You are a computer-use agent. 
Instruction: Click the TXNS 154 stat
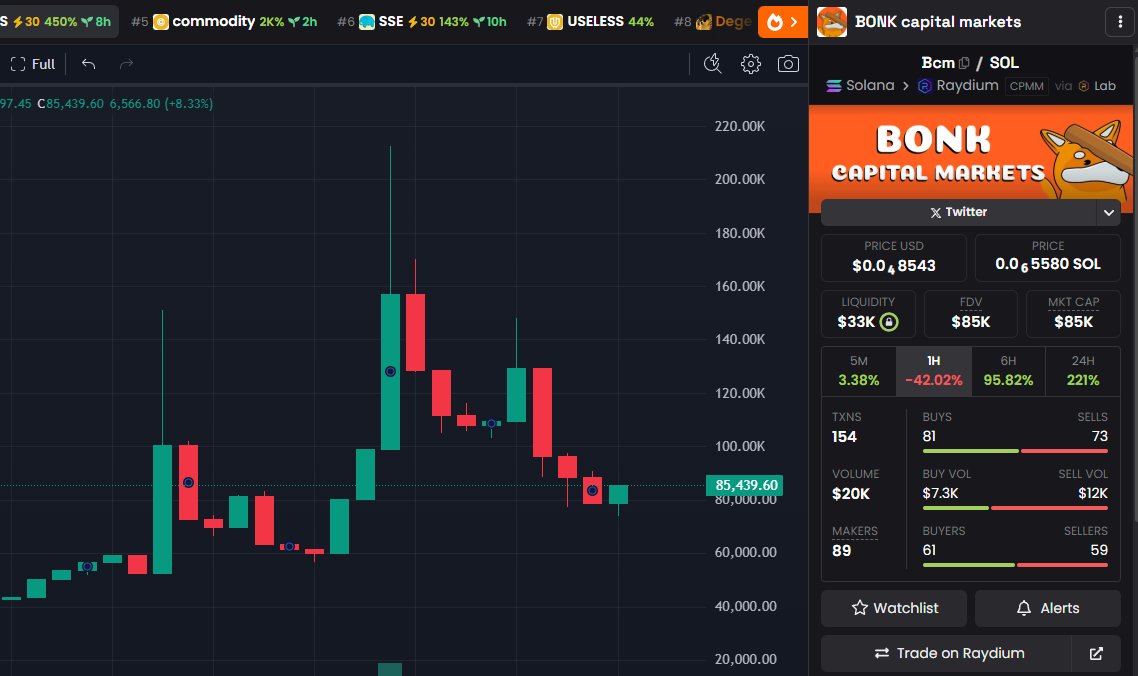pyautogui.click(x=846, y=427)
